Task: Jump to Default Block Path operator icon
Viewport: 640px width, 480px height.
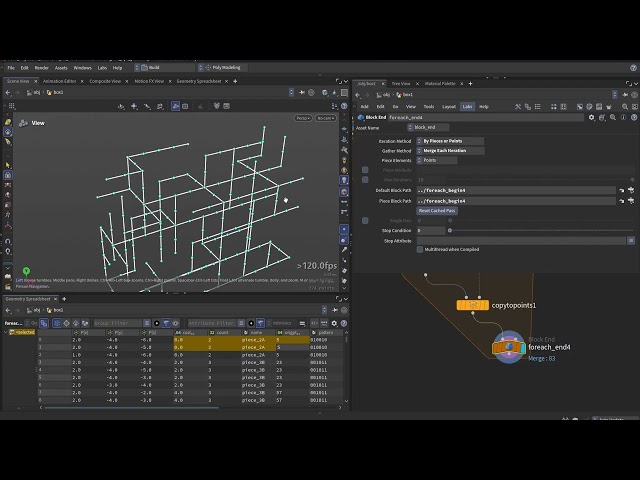Action: [x=622, y=190]
